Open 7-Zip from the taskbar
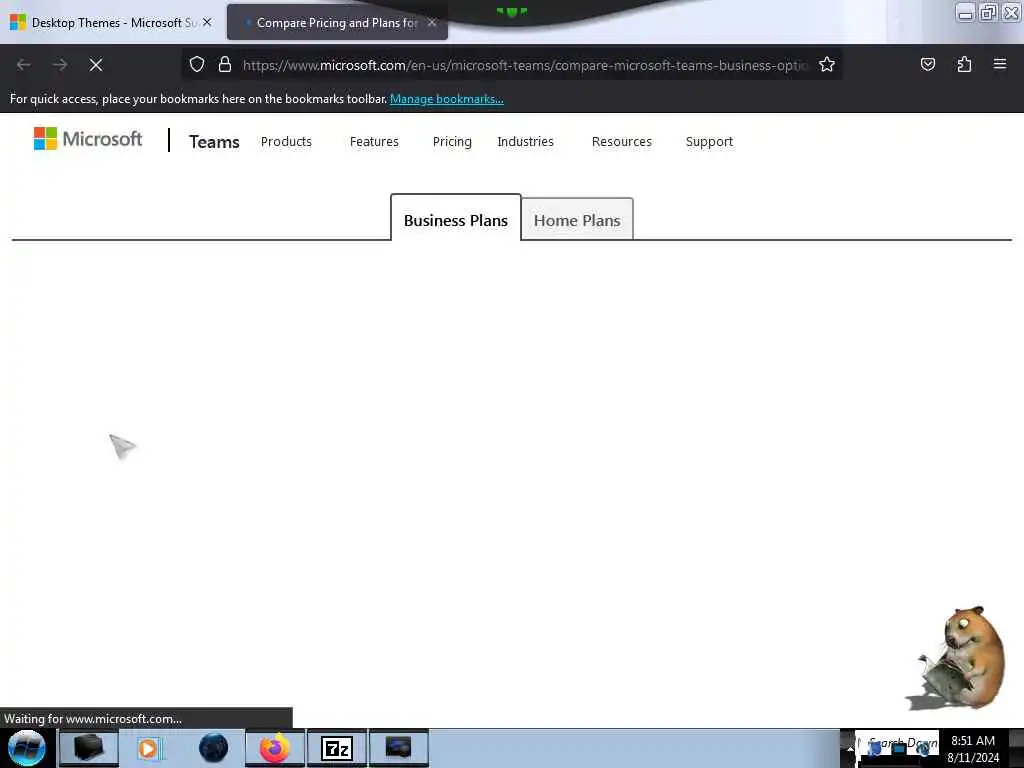 click(337, 748)
